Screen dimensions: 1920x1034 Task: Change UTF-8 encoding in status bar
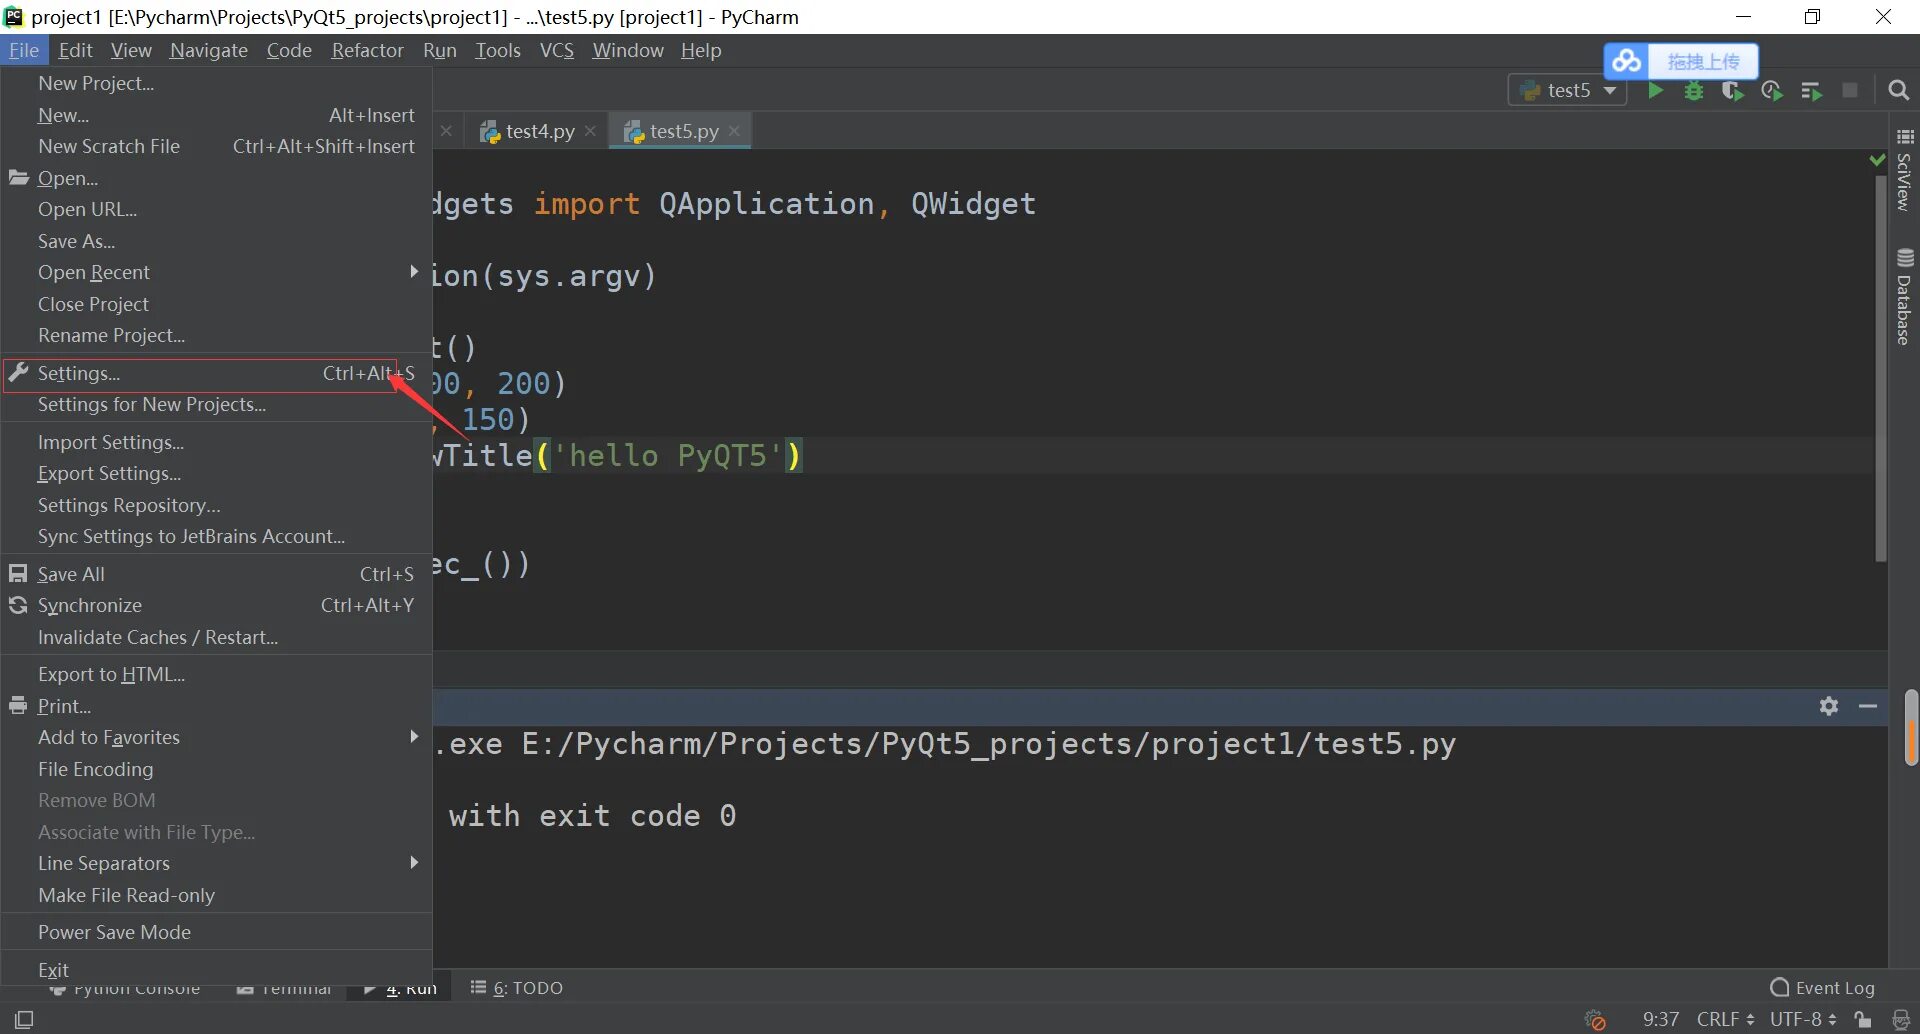pos(1803,1019)
